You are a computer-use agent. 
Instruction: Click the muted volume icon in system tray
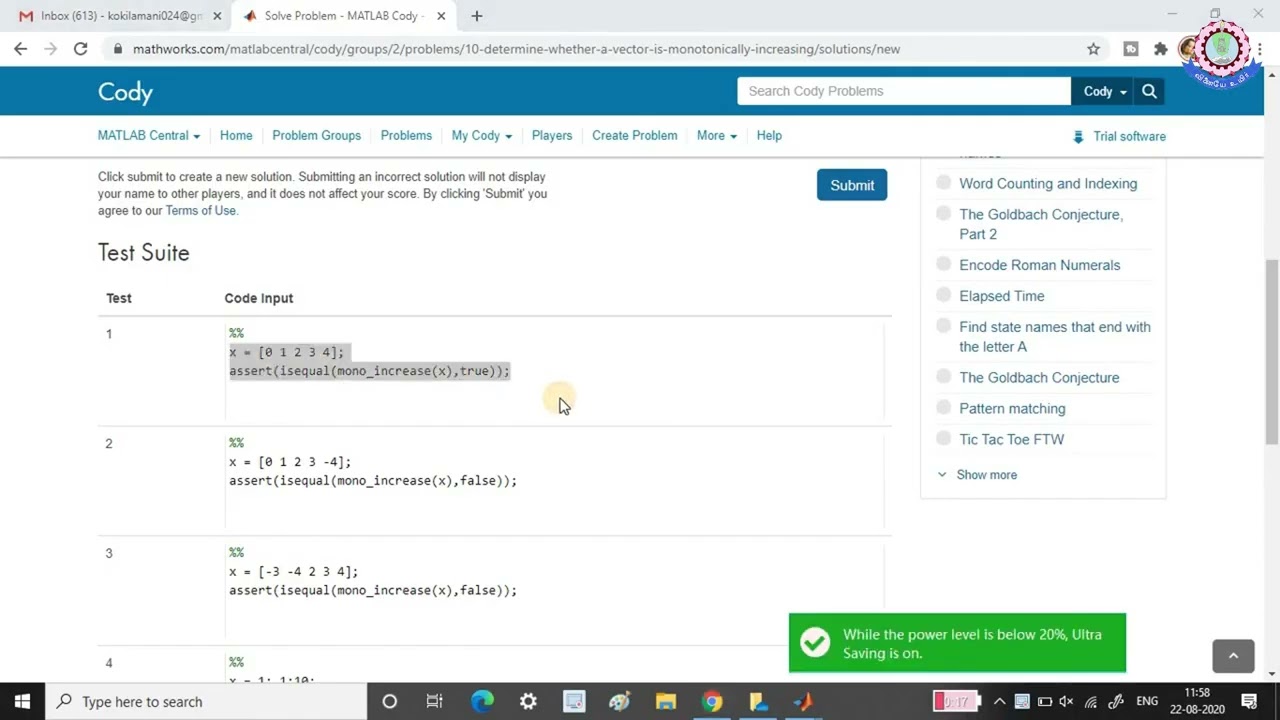(1067, 702)
